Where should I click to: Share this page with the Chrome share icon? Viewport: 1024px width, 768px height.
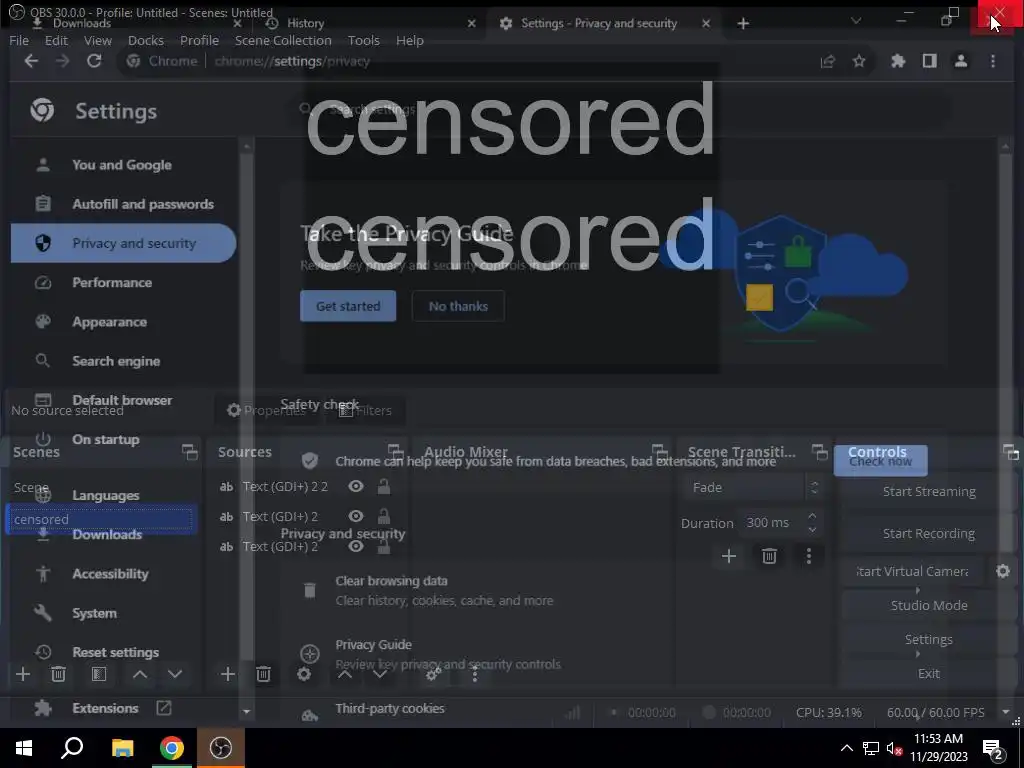tap(827, 61)
